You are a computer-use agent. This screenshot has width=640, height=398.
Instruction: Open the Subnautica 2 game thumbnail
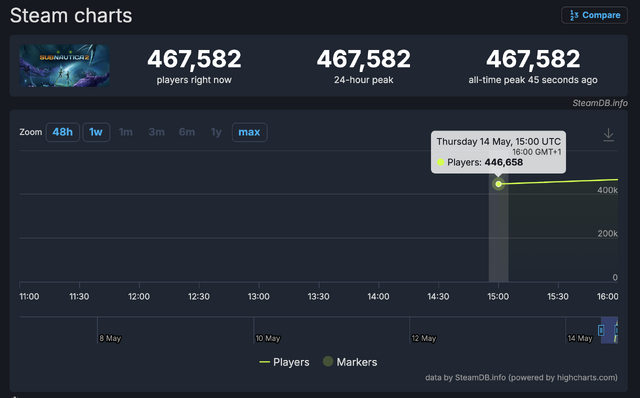64,65
